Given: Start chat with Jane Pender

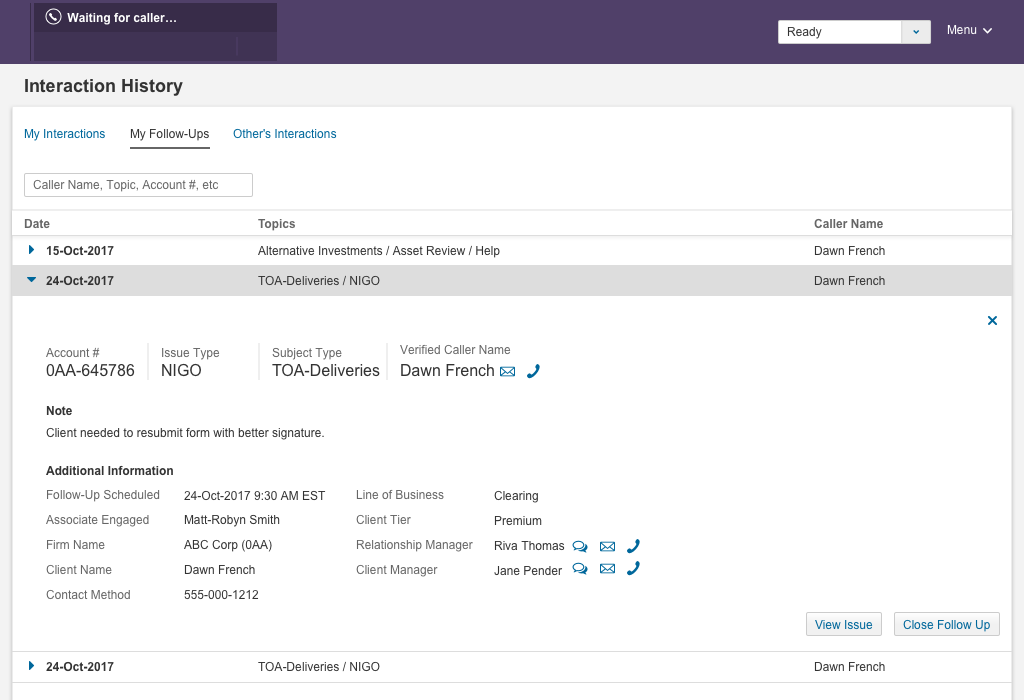Looking at the screenshot, I should (x=580, y=569).
